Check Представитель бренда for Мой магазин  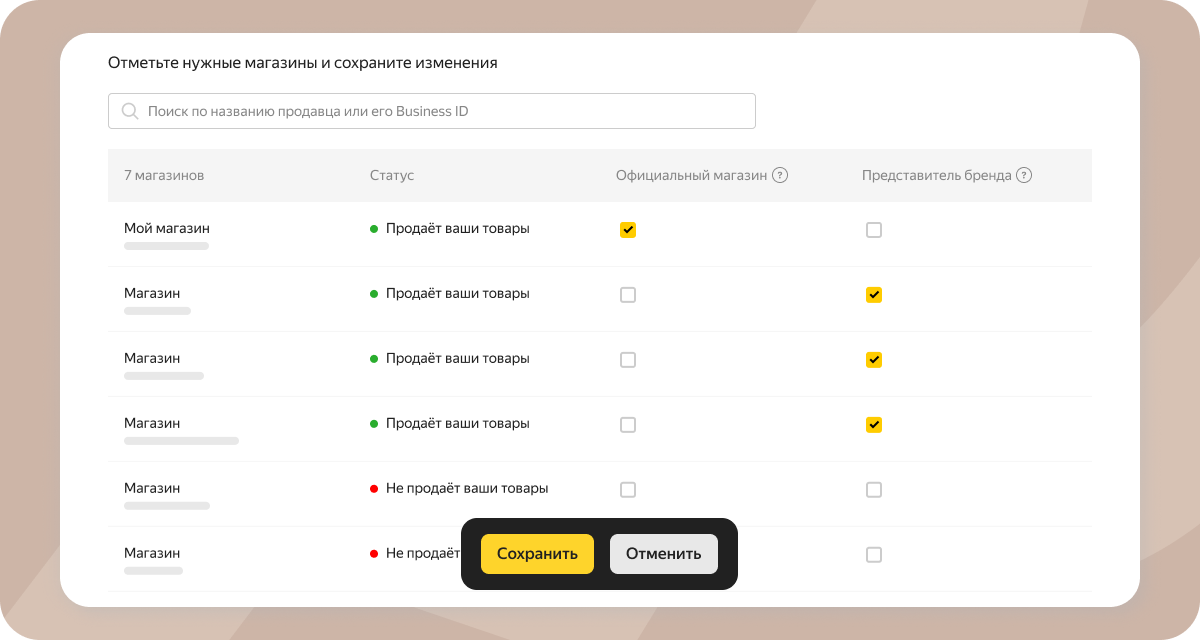(874, 230)
